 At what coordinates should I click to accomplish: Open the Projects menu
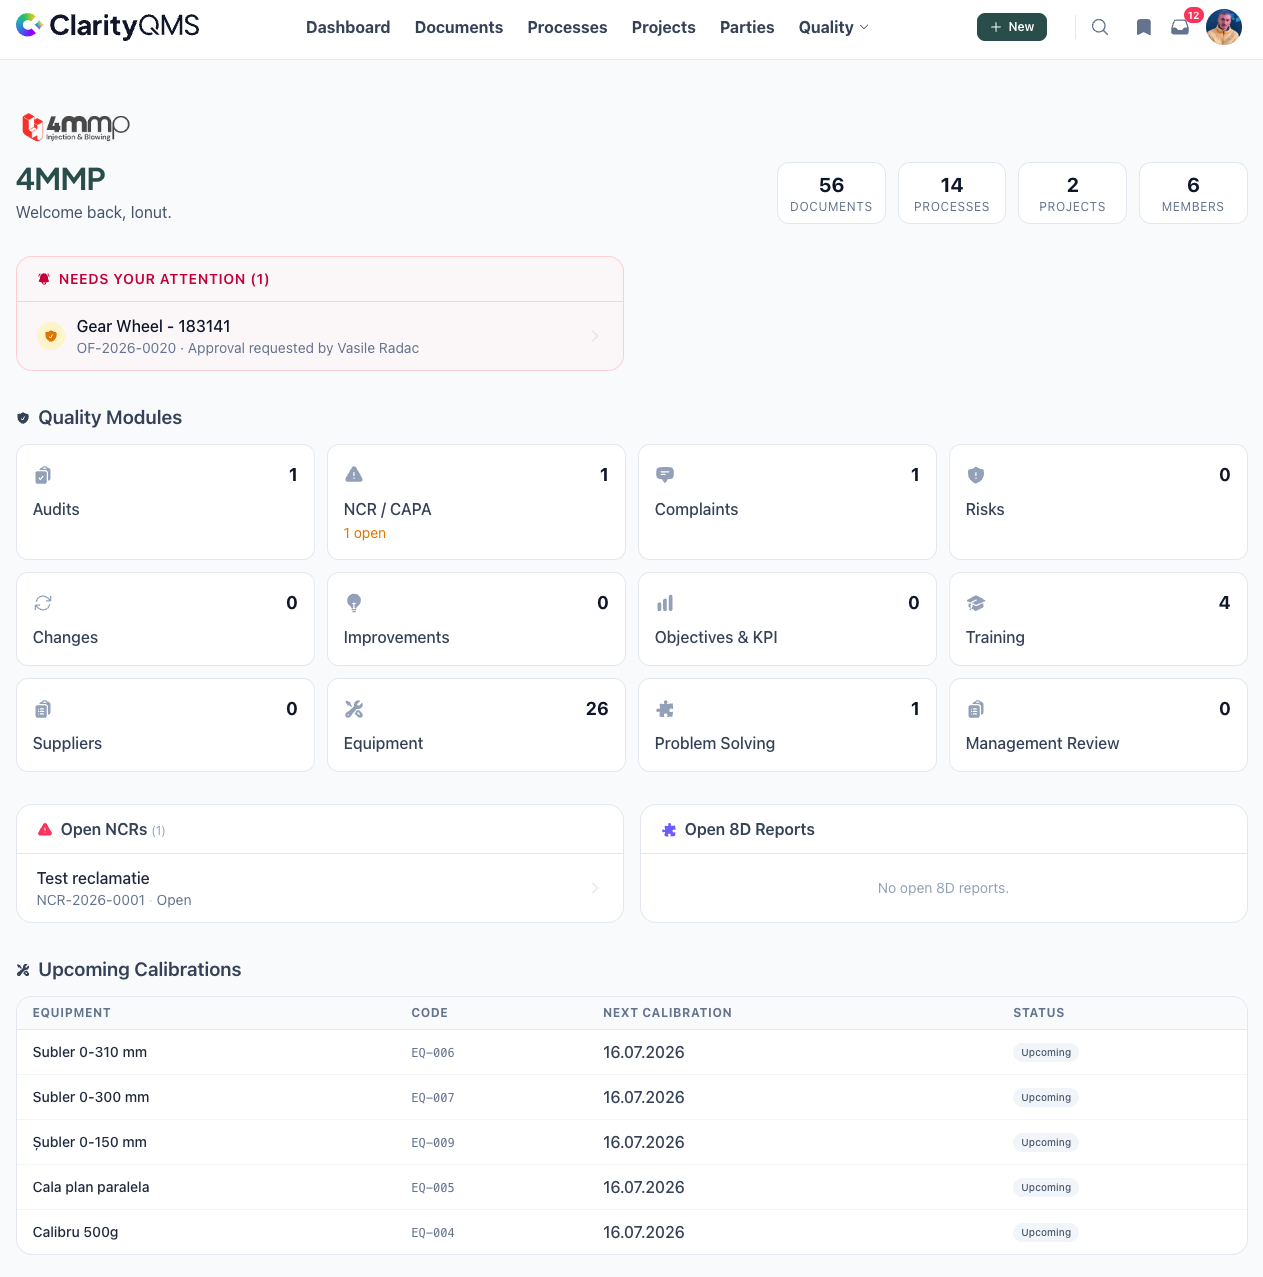[664, 27]
